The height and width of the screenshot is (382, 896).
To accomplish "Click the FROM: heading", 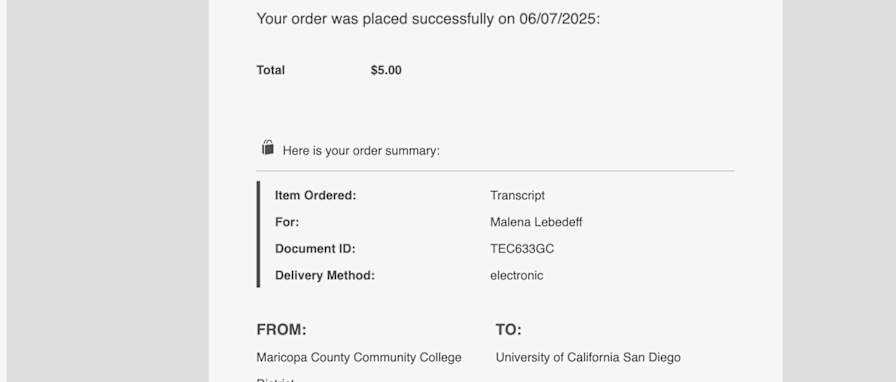I will 281,330.
